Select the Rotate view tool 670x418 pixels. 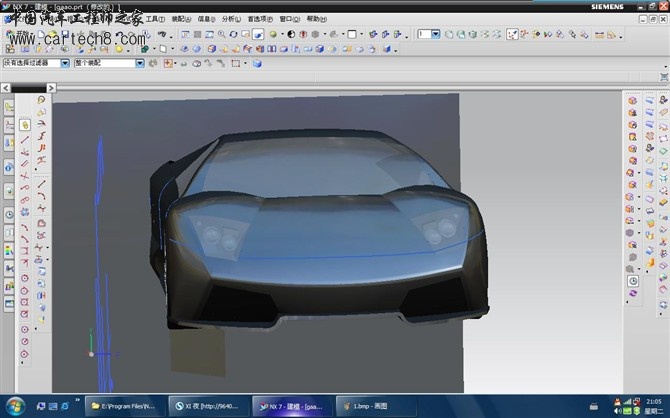(233, 35)
